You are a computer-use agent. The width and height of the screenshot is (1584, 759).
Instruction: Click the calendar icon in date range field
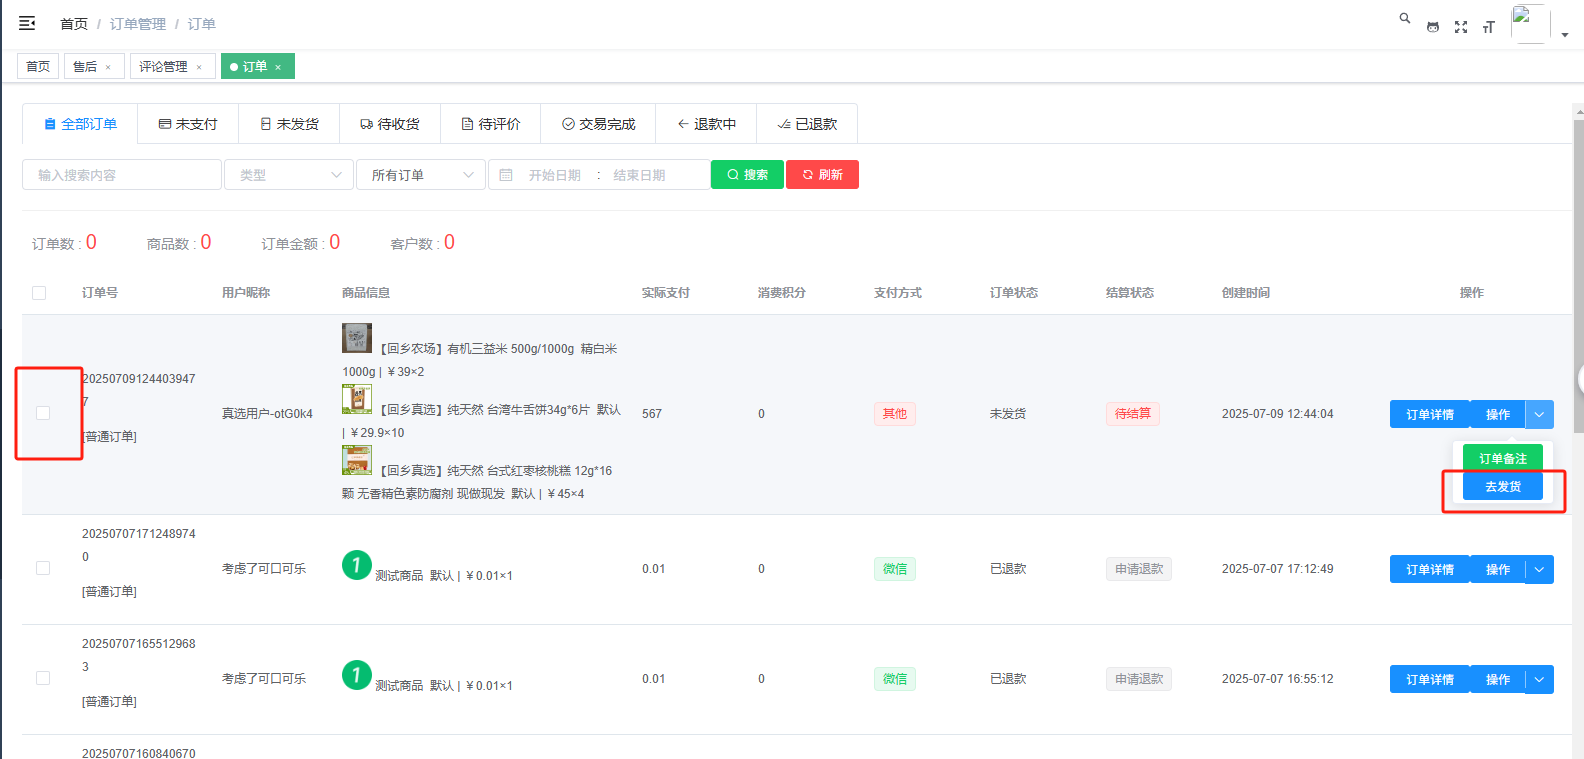(506, 175)
